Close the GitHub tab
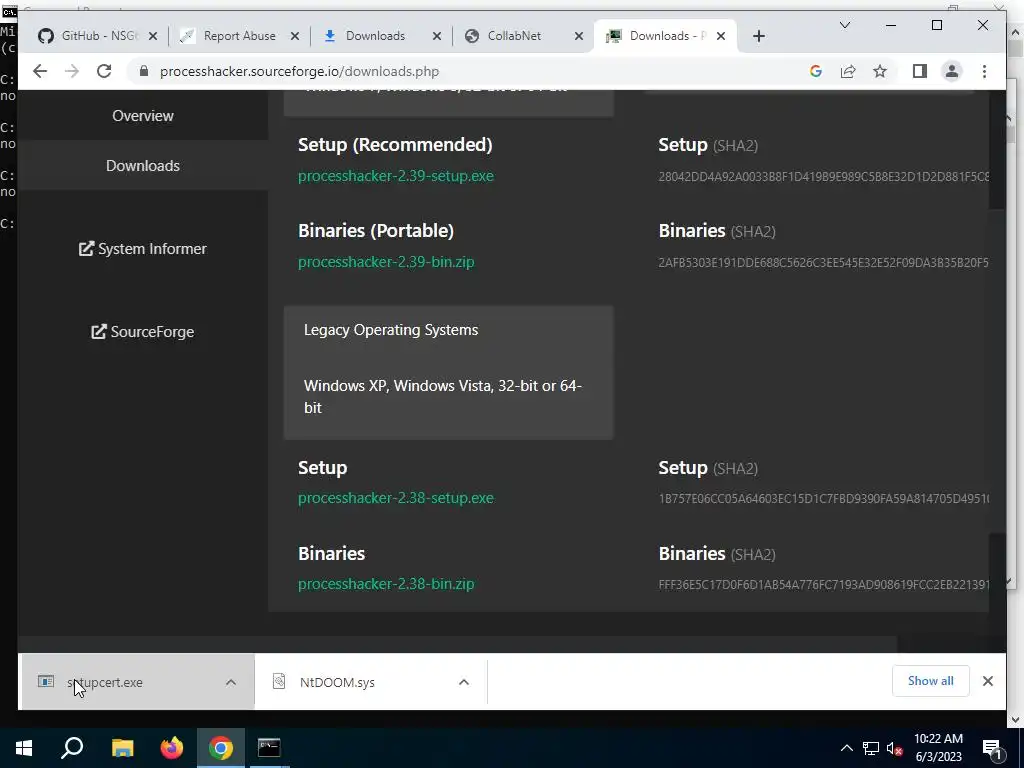 click(153, 36)
